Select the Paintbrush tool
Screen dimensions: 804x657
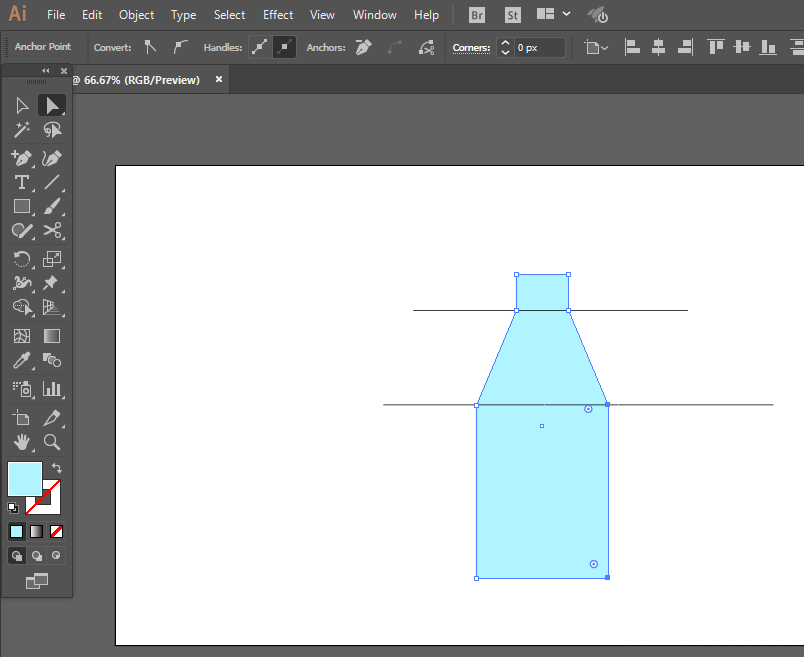click(52, 207)
